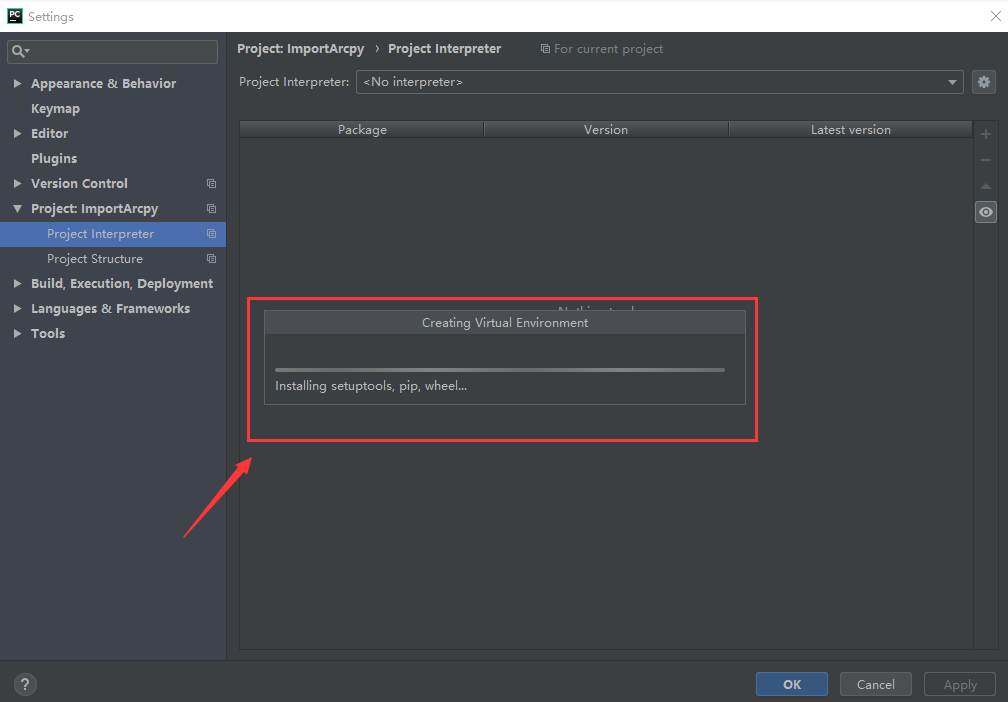The height and width of the screenshot is (702, 1008).
Task: Expand the Editor section
Action: [17, 133]
